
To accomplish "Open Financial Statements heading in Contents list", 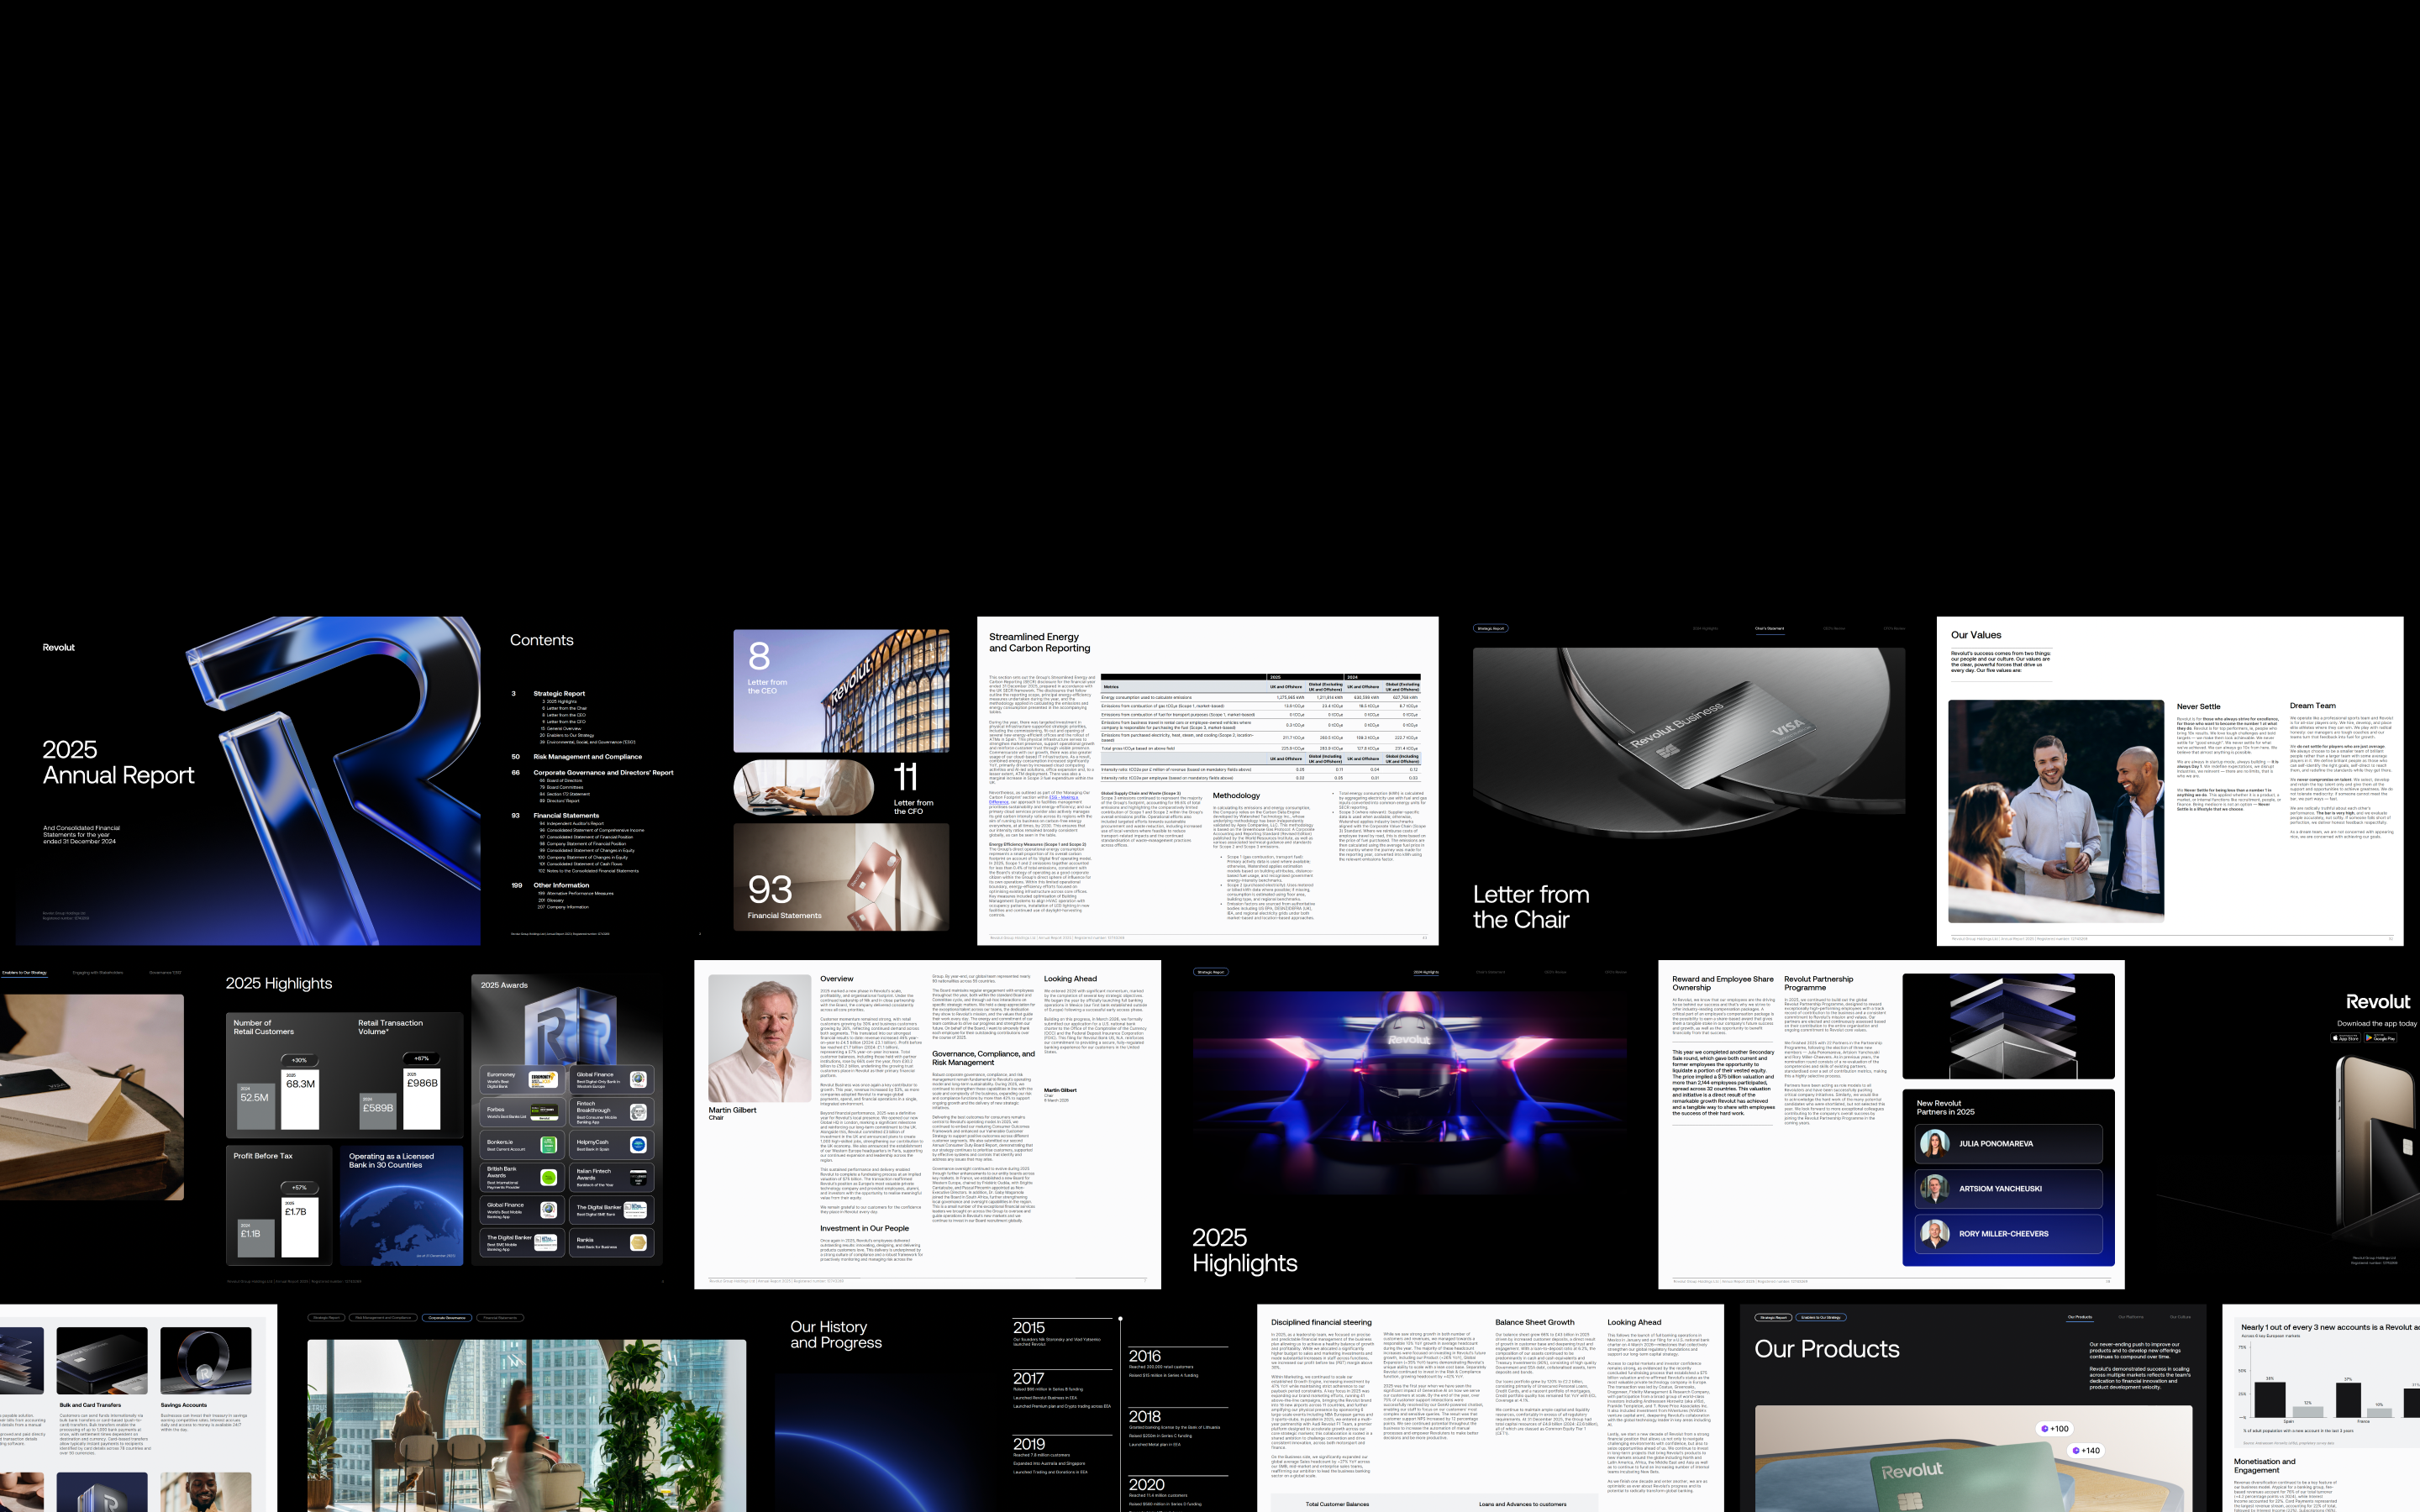I will (566, 815).
